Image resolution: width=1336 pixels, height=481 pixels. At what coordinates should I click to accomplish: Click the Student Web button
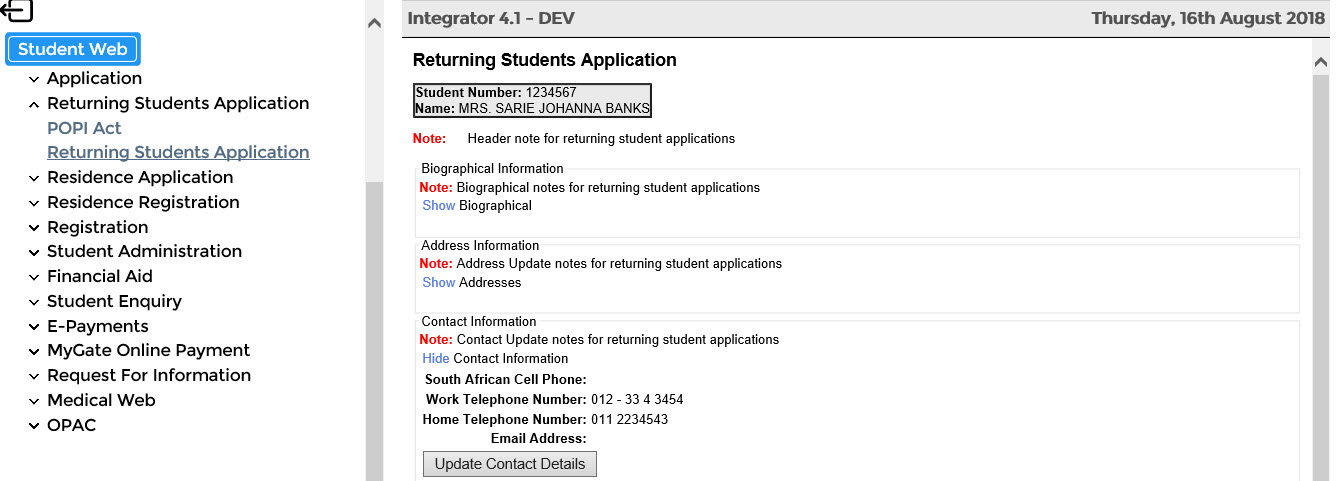(x=73, y=49)
